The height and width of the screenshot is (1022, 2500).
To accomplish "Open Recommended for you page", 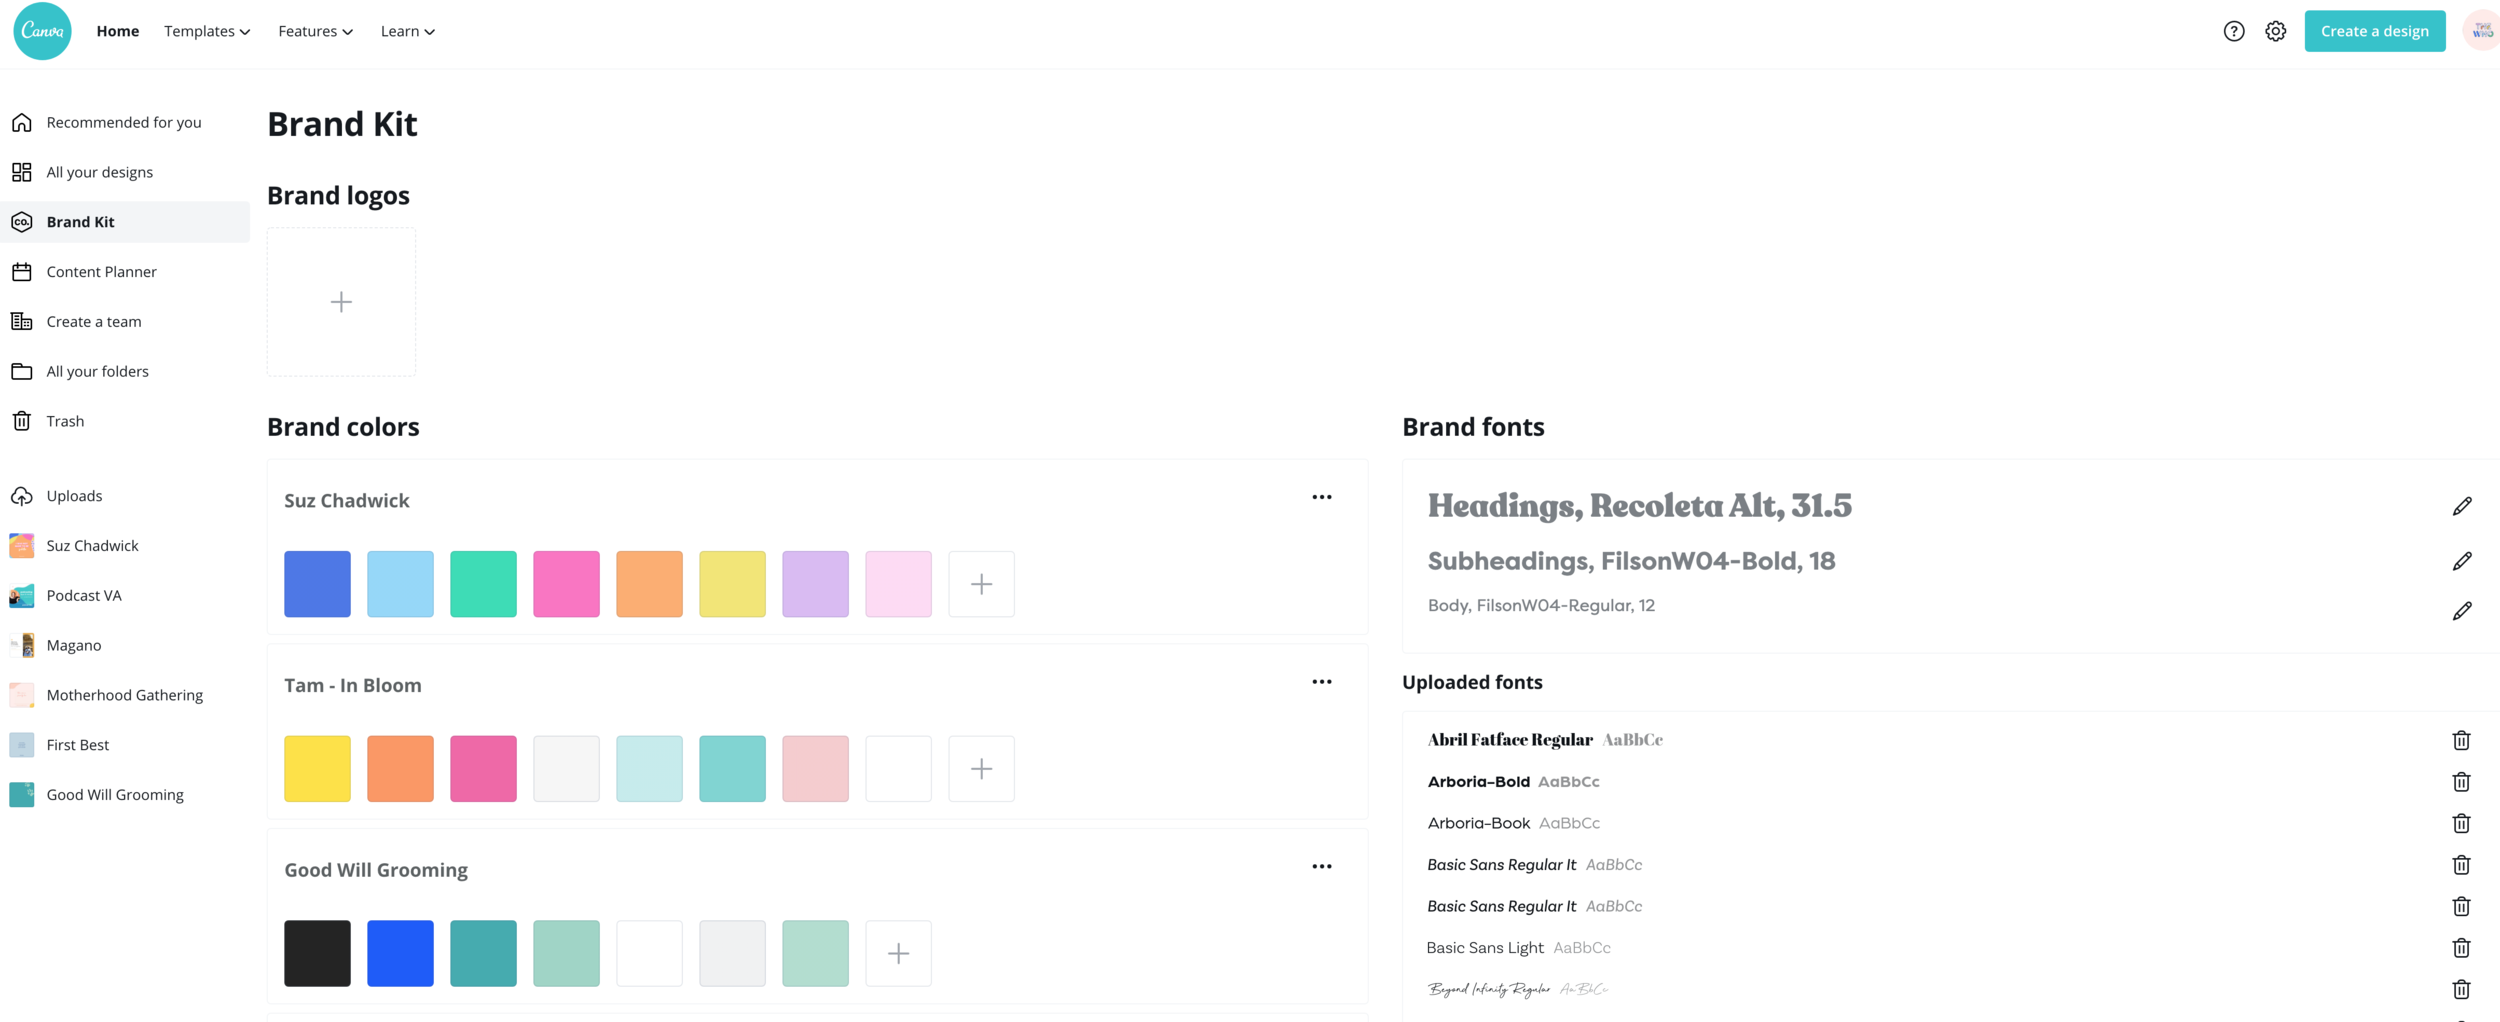I will point(124,122).
